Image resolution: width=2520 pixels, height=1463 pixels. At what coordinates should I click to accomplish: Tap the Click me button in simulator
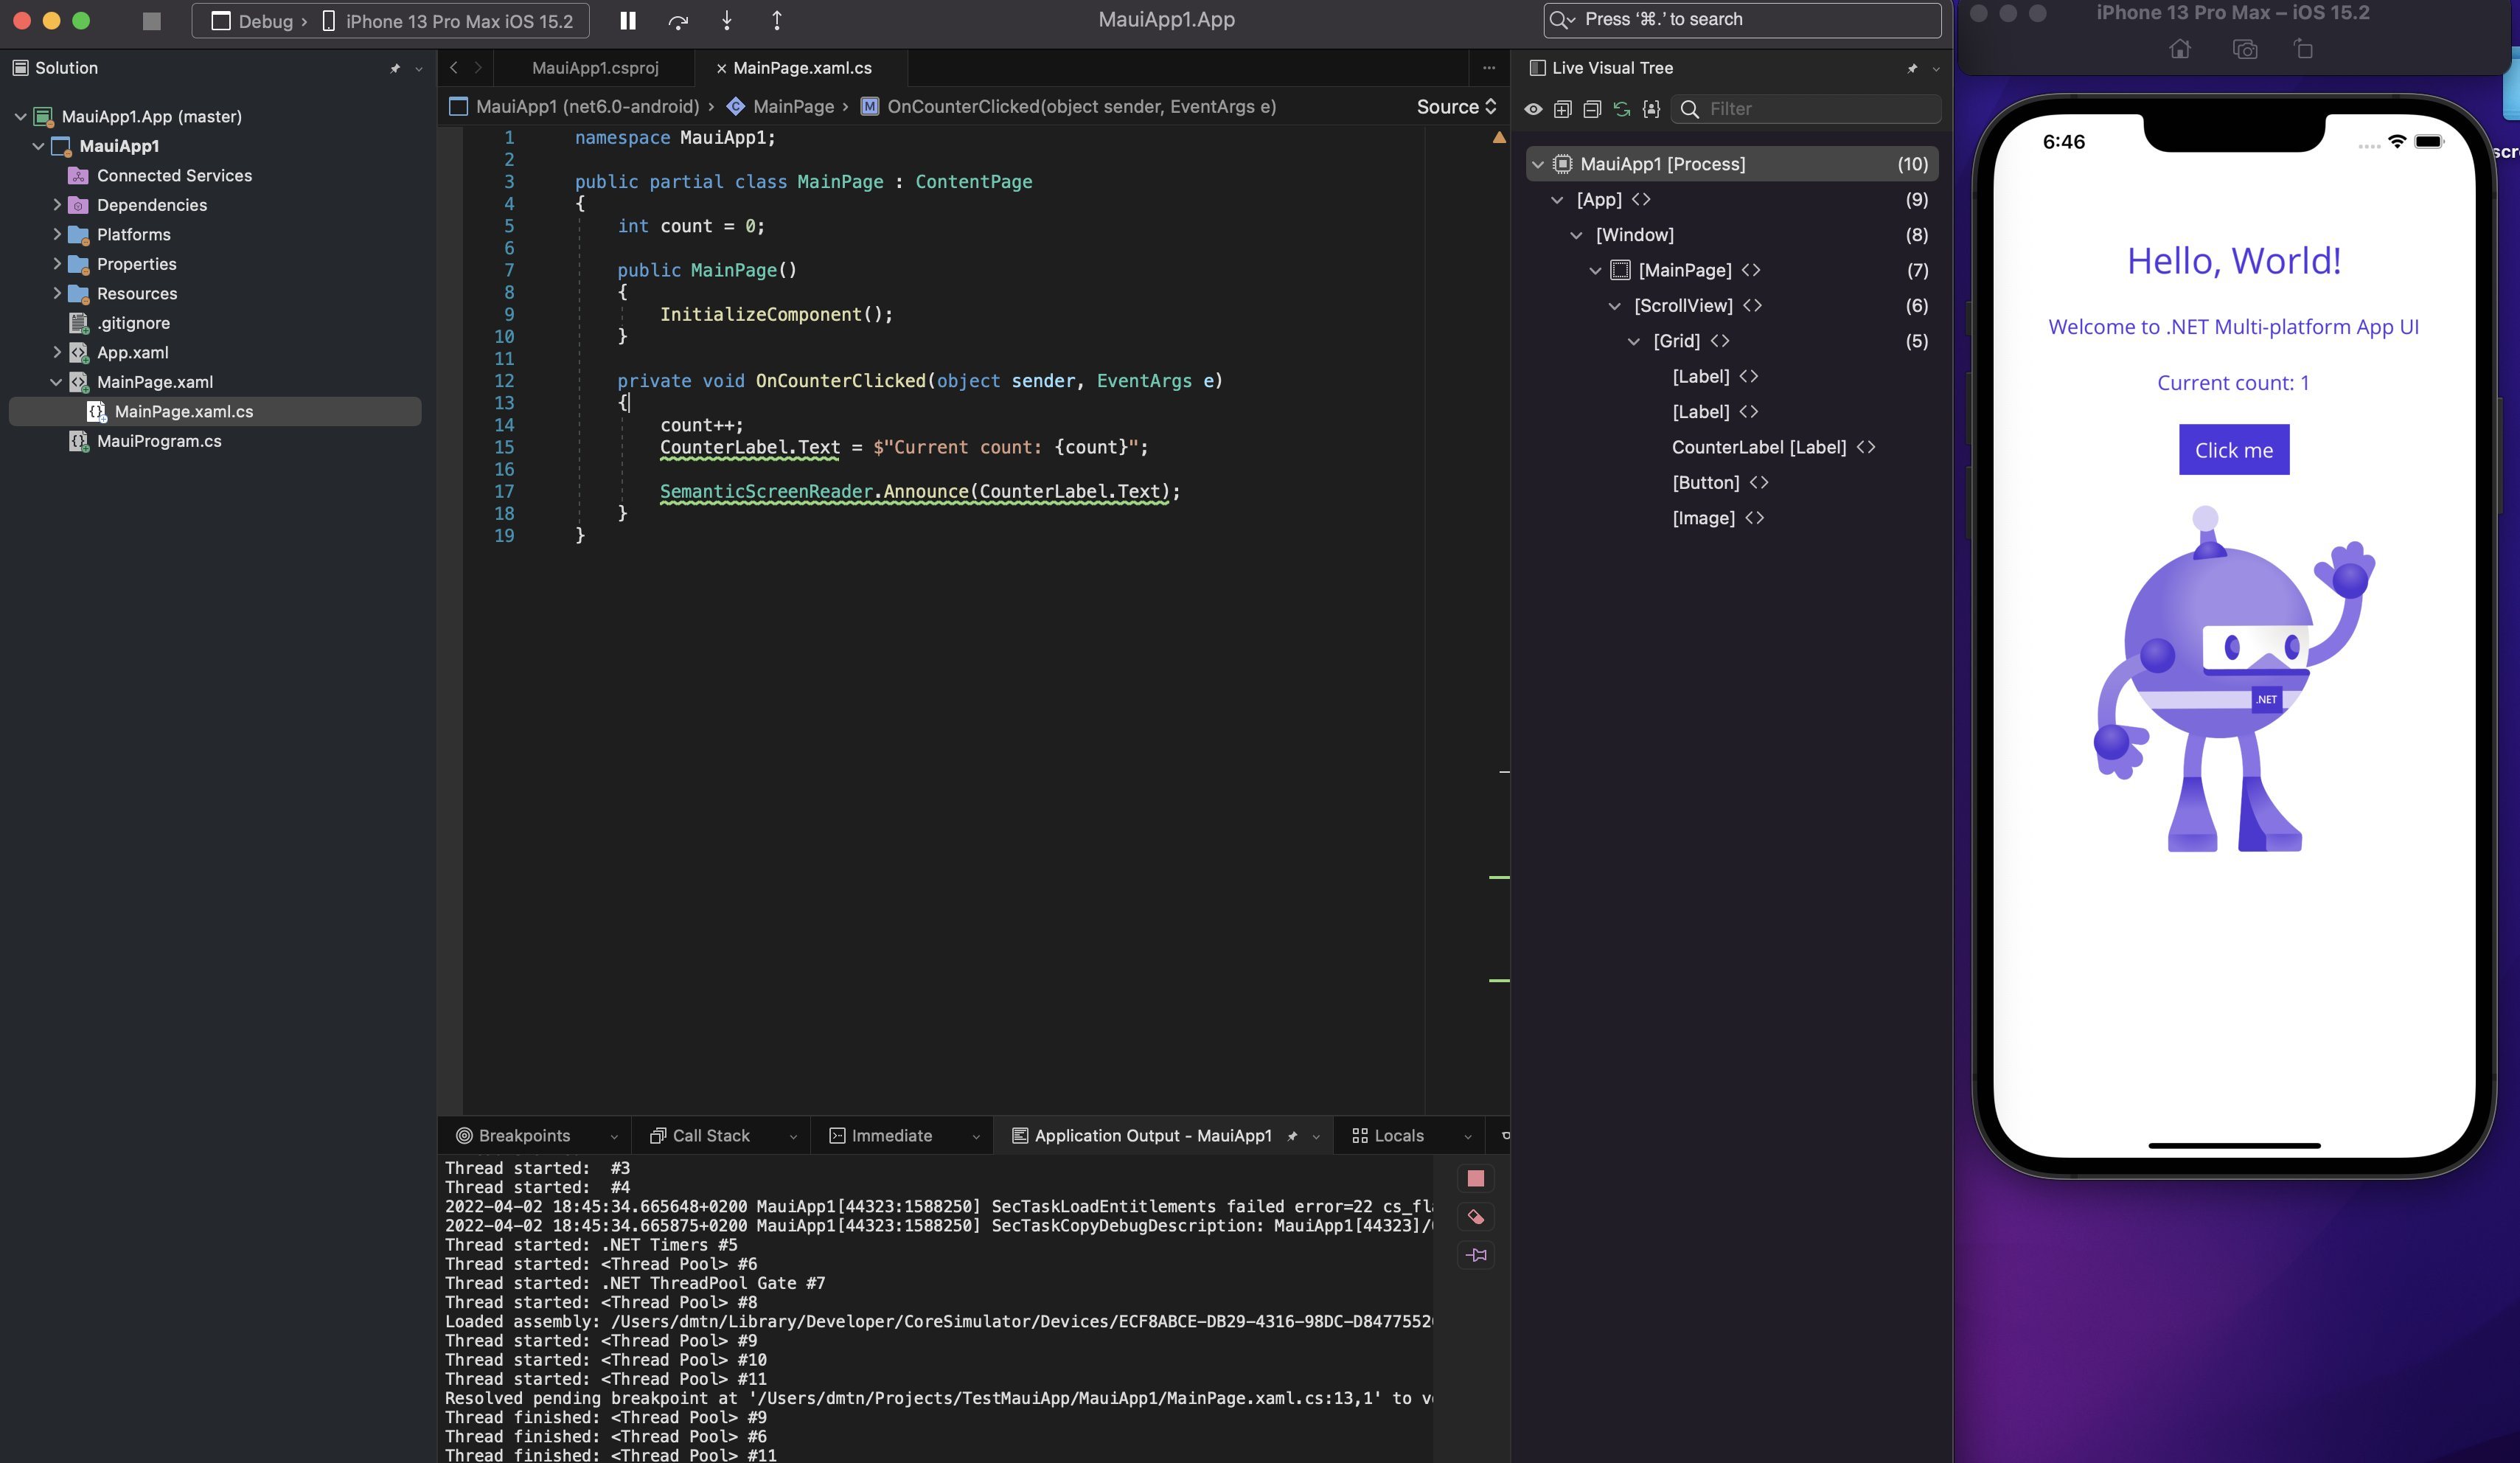2233,450
